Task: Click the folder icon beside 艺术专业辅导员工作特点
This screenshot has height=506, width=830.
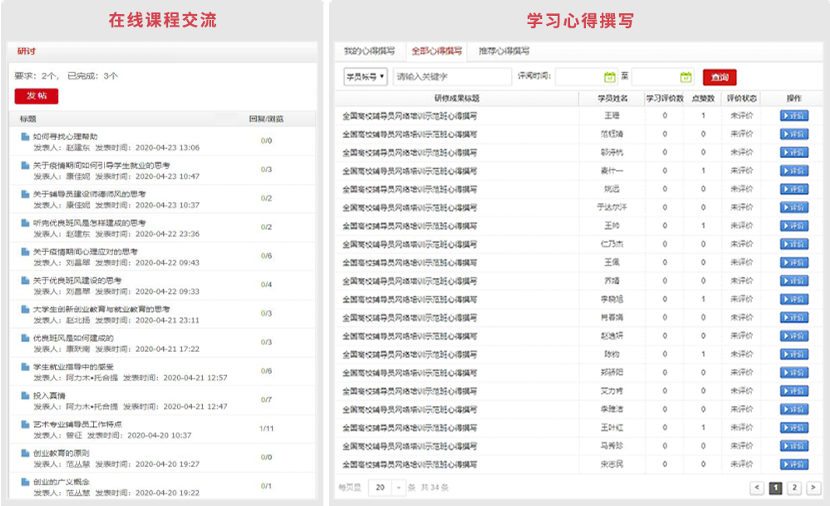Action: [24, 425]
